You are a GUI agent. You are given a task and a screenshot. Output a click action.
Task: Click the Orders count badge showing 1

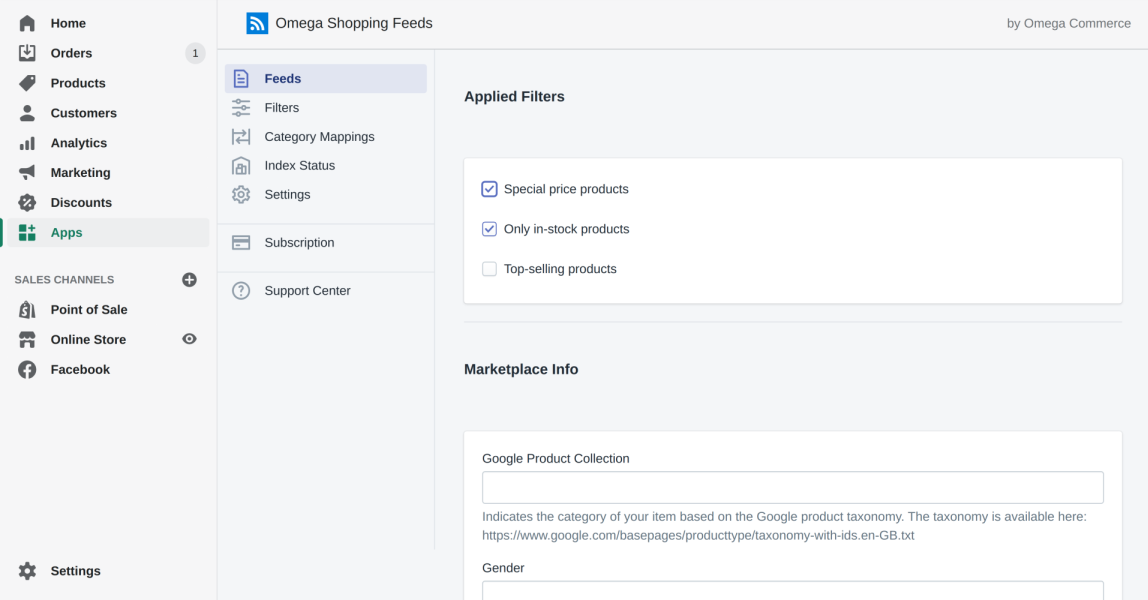(195, 53)
